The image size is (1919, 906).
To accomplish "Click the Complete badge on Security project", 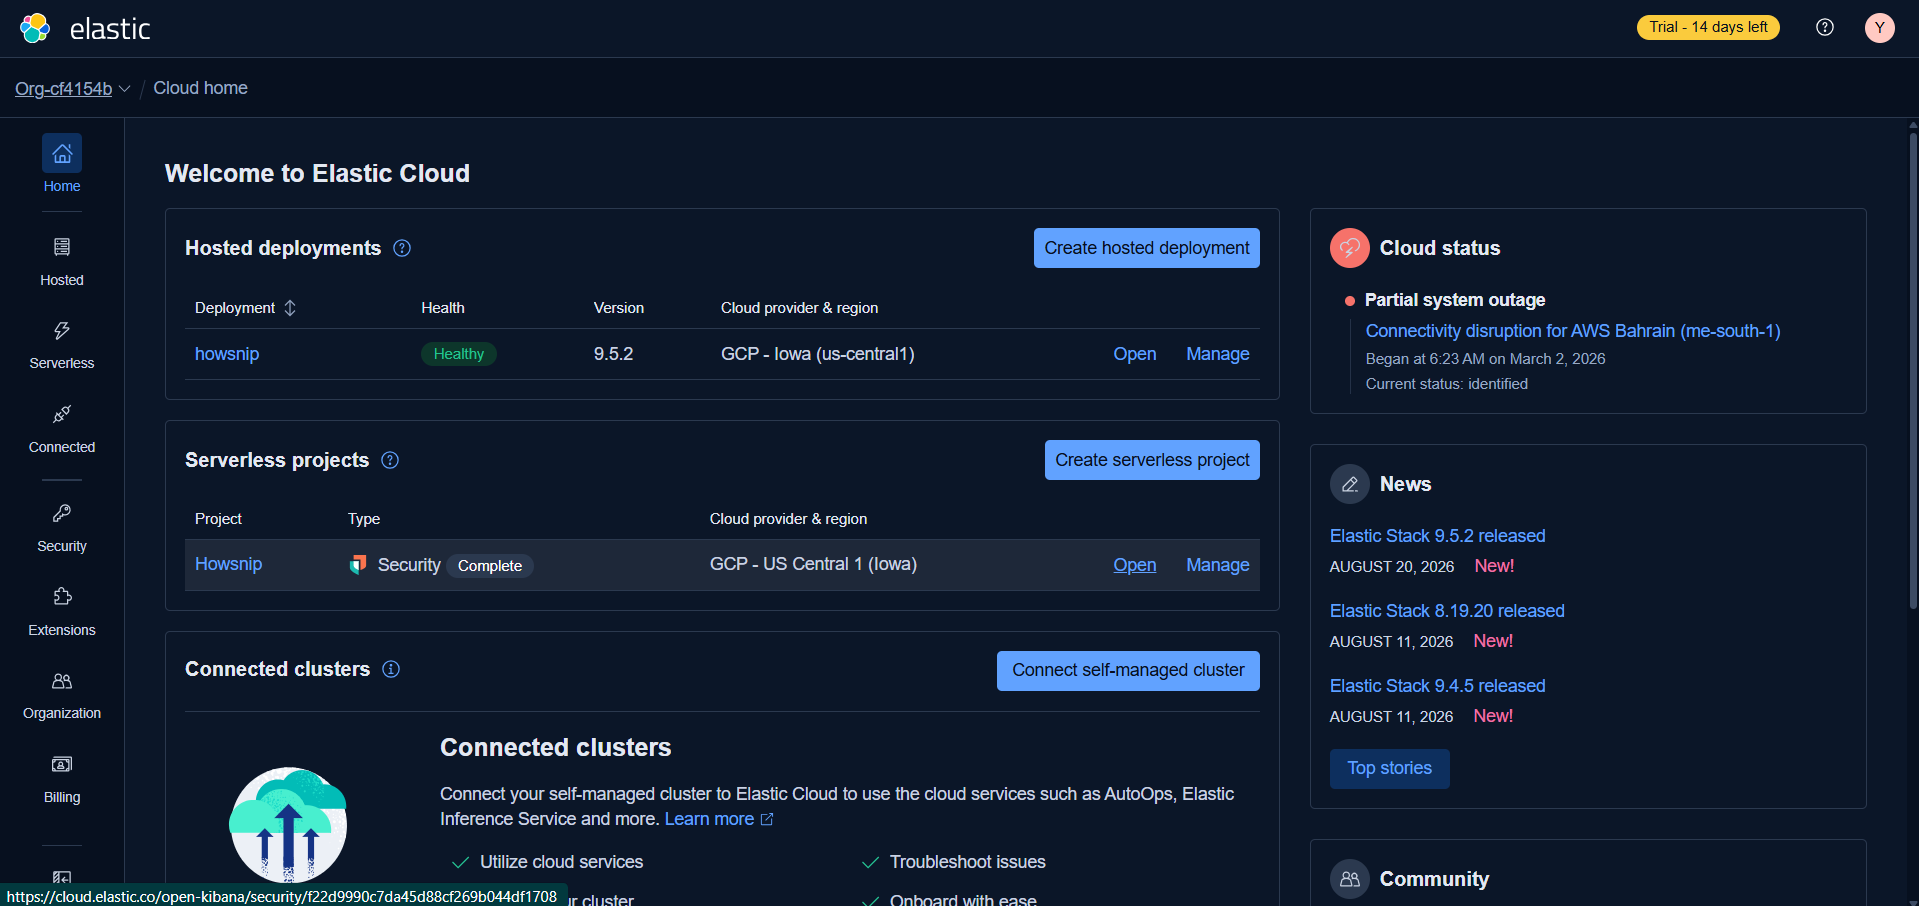I will 490,566.
